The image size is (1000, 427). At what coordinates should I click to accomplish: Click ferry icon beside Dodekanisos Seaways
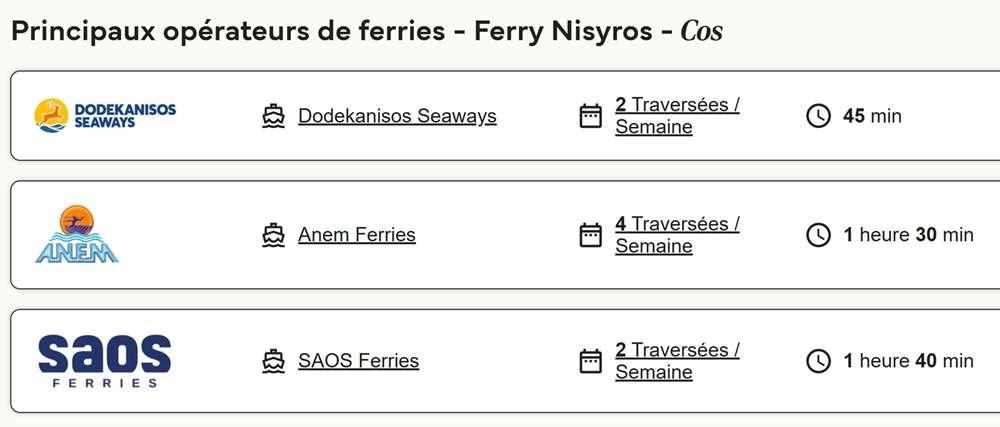pyautogui.click(x=273, y=116)
